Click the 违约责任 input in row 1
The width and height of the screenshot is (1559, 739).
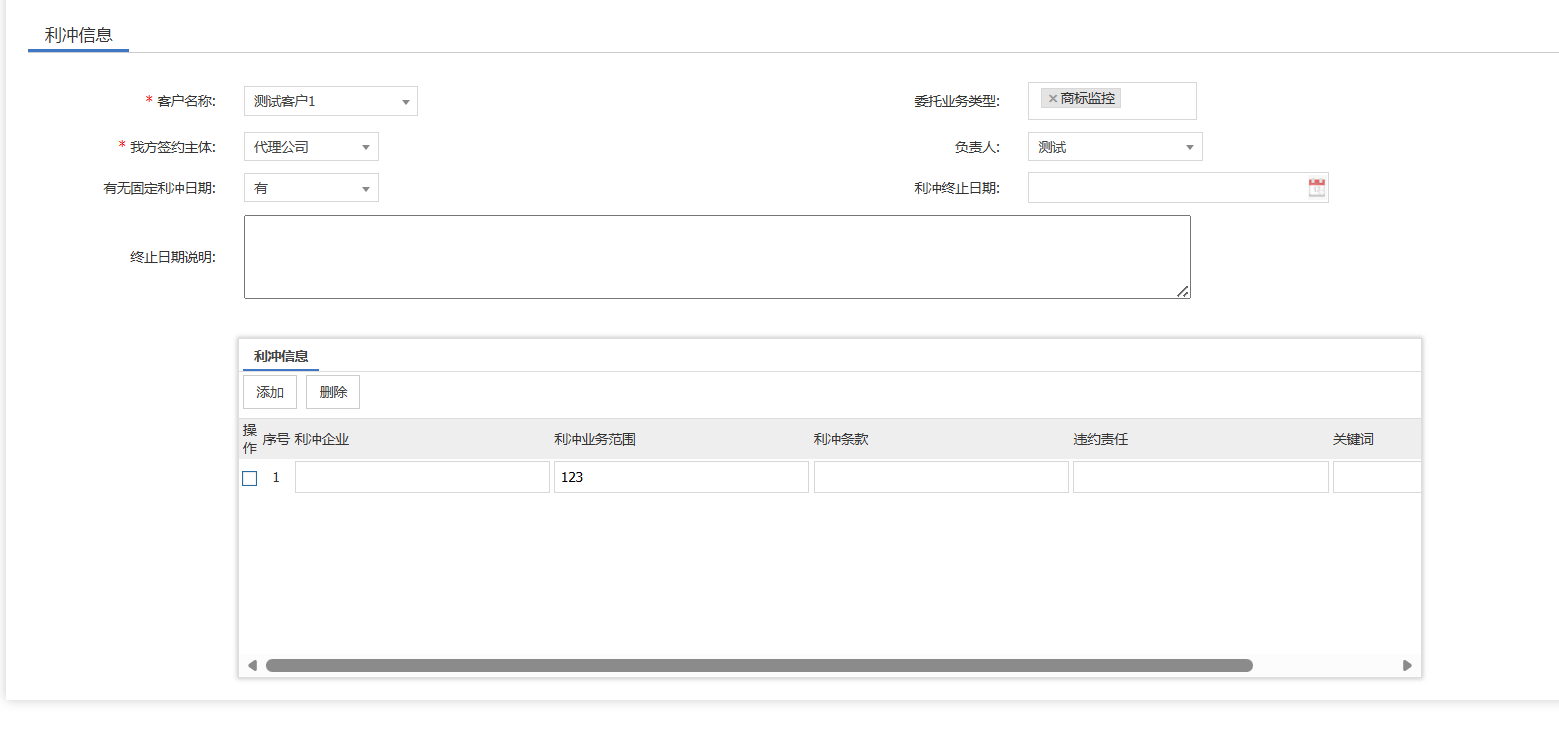1201,477
